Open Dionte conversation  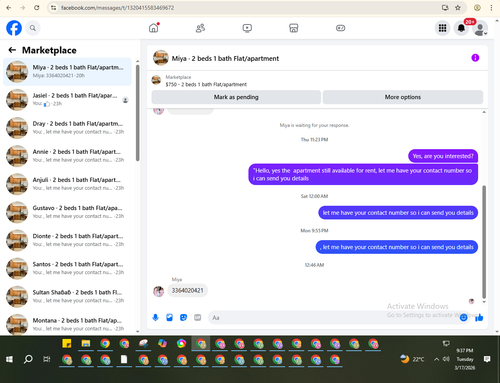point(68,240)
